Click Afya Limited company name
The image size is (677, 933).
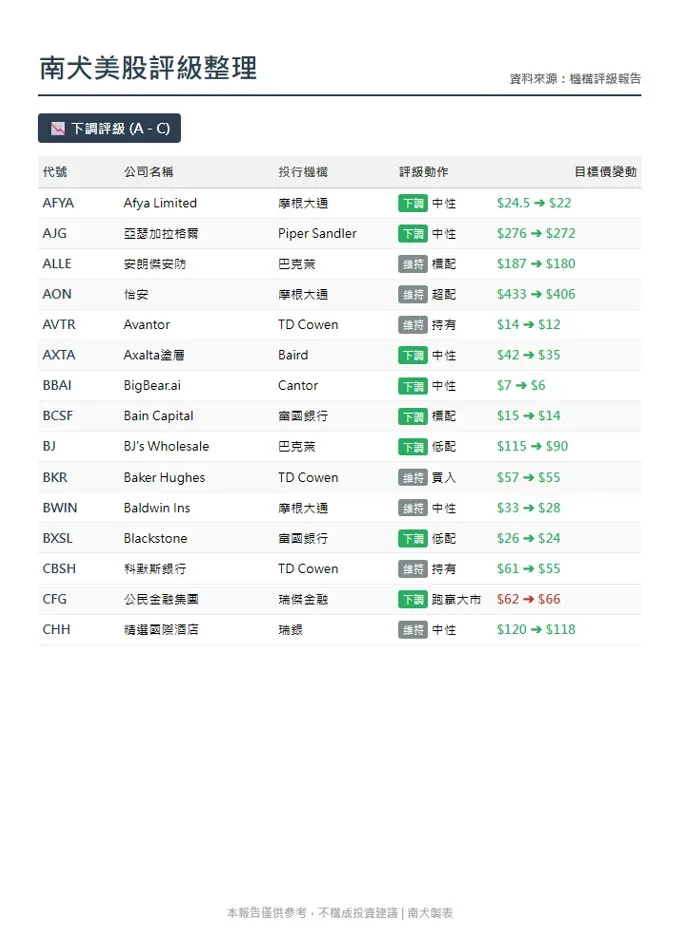click(x=160, y=203)
